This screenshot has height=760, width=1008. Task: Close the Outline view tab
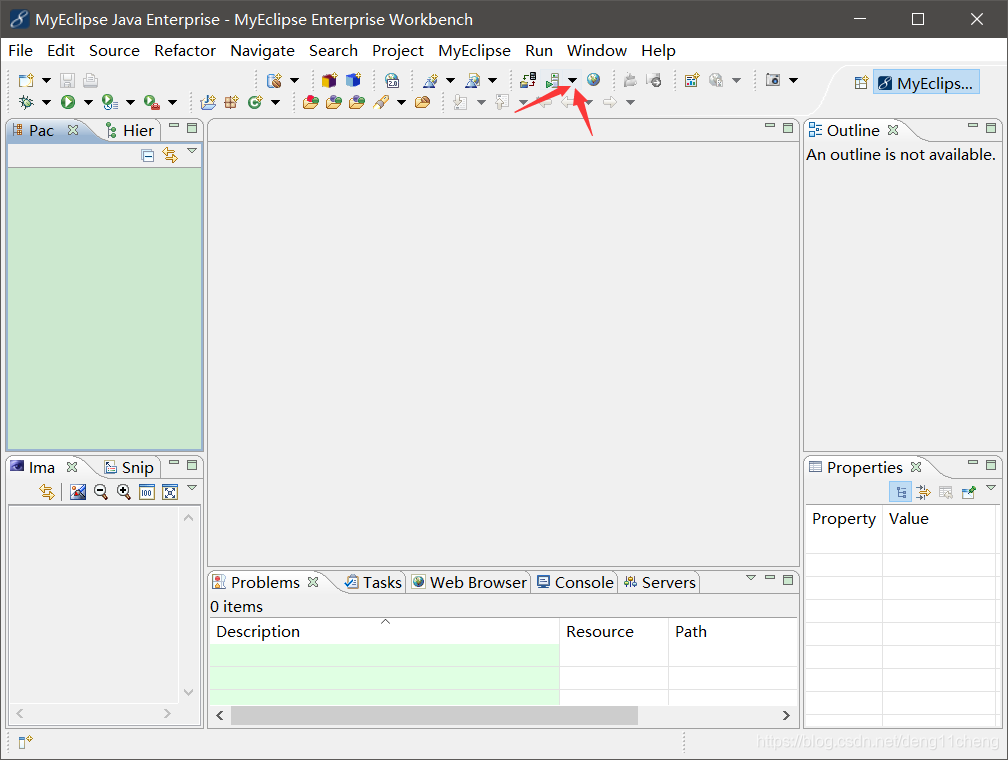click(893, 130)
